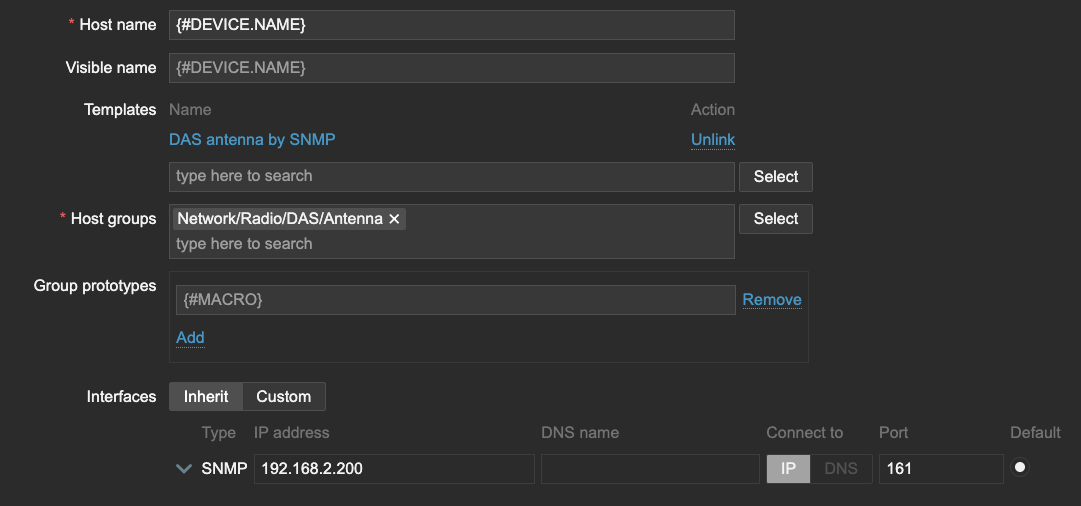Click the Host groups search field
Viewport: 1081px width, 506px height.
click(x=452, y=244)
